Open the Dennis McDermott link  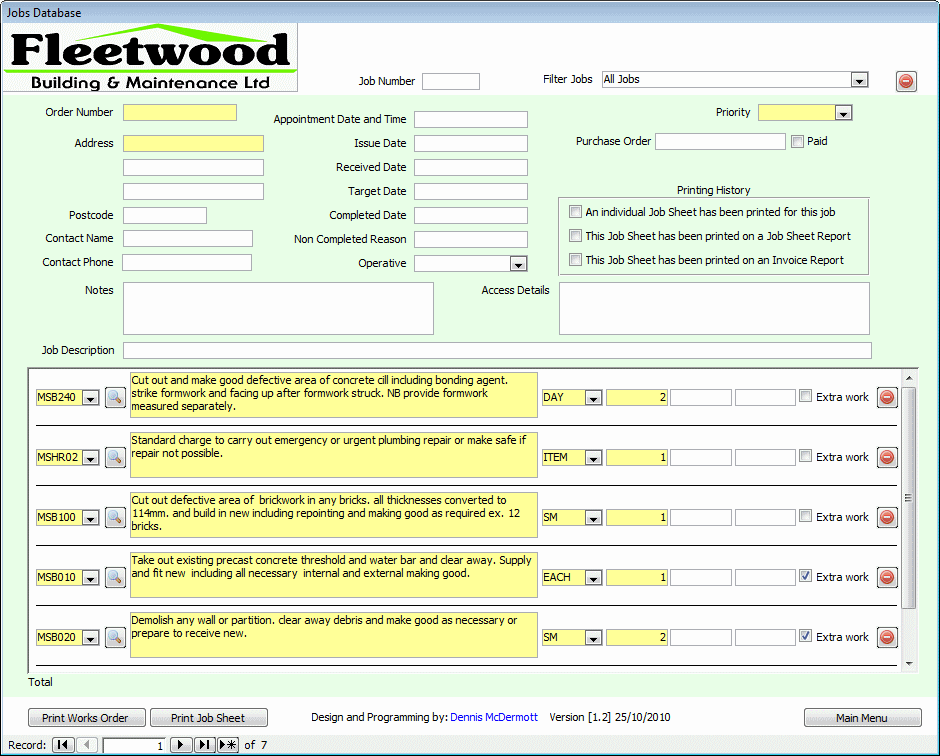(x=494, y=717)
